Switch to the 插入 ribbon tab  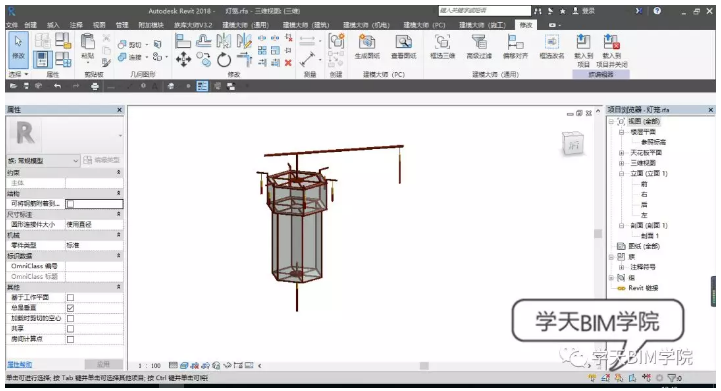coord(53,25)
